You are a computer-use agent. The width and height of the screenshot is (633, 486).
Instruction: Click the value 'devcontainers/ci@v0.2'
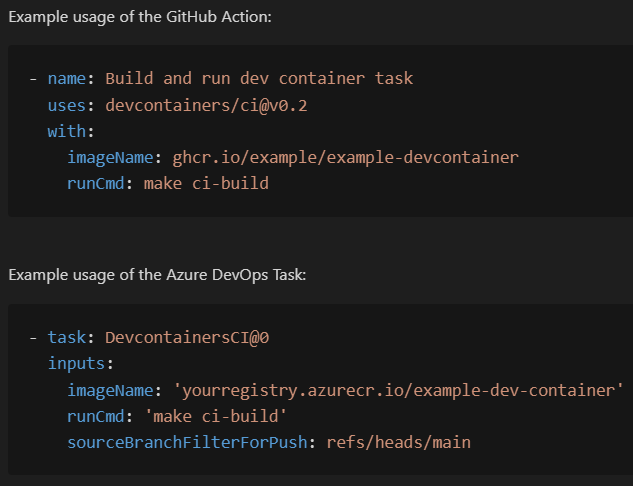tap(206, 105)
